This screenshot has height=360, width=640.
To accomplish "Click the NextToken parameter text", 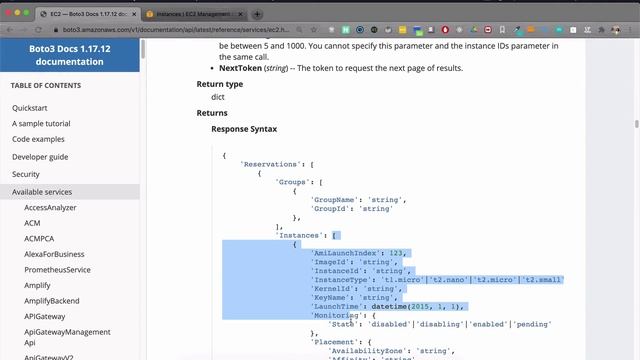I will point(341,68).
